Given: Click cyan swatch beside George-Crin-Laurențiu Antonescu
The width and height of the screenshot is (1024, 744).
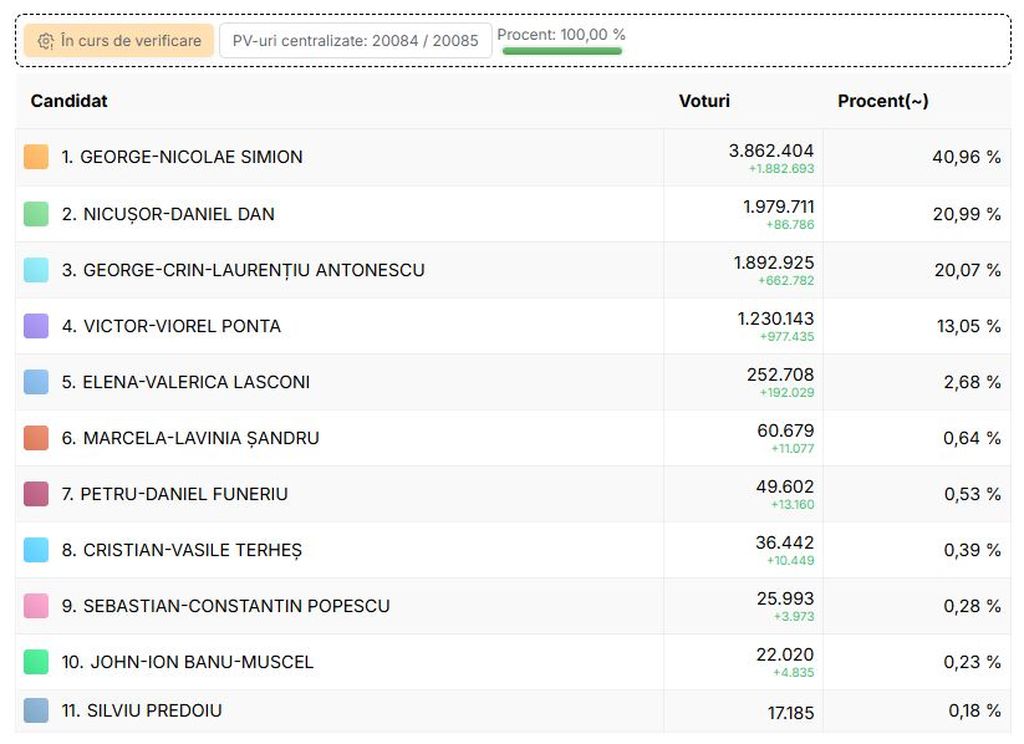Looking at the screenshot, I should 36,270.
